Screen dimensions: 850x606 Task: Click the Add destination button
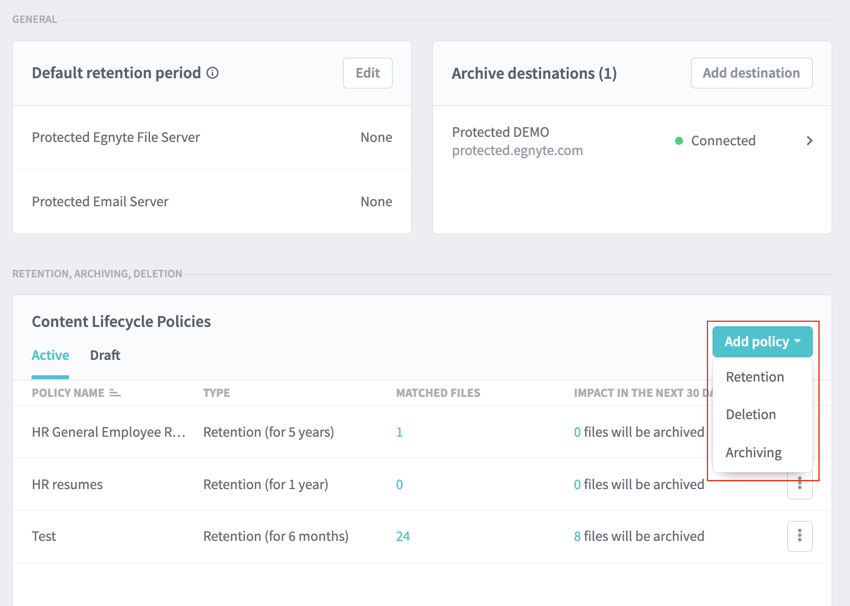(751, 73)
